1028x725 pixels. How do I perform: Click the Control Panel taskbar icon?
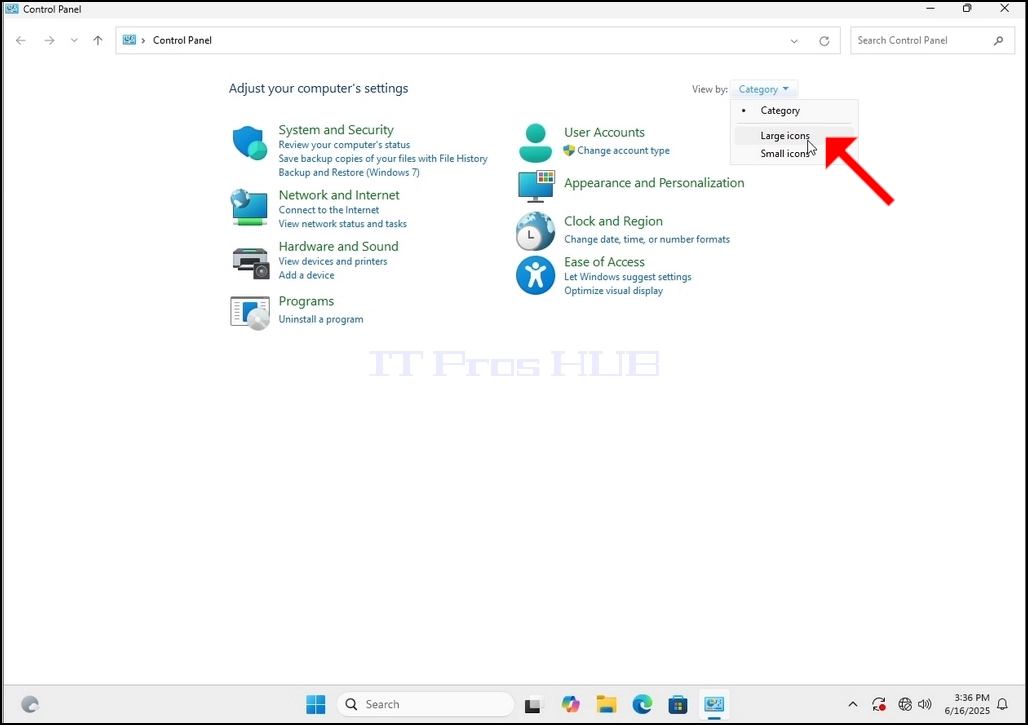tap(714, 704)
